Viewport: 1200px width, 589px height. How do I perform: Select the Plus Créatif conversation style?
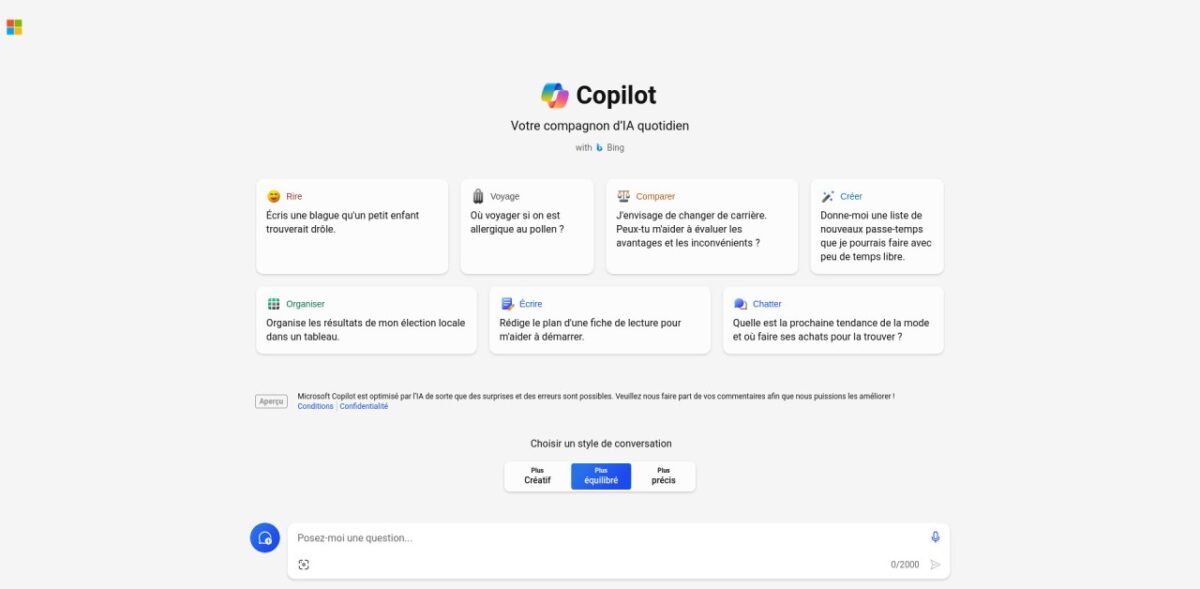click(x=537, y=476)
